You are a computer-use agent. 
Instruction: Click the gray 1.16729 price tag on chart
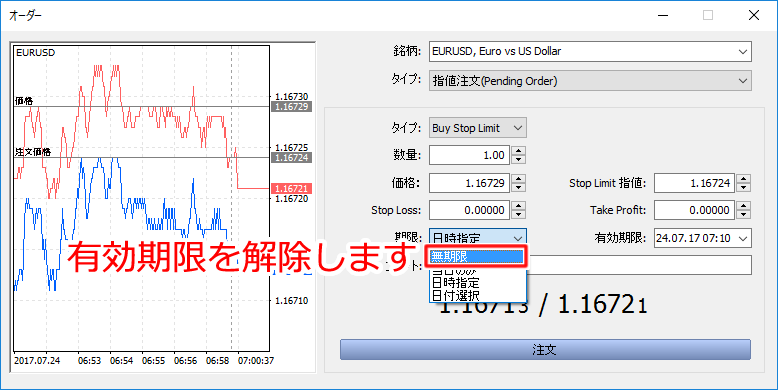click(292, 106)
